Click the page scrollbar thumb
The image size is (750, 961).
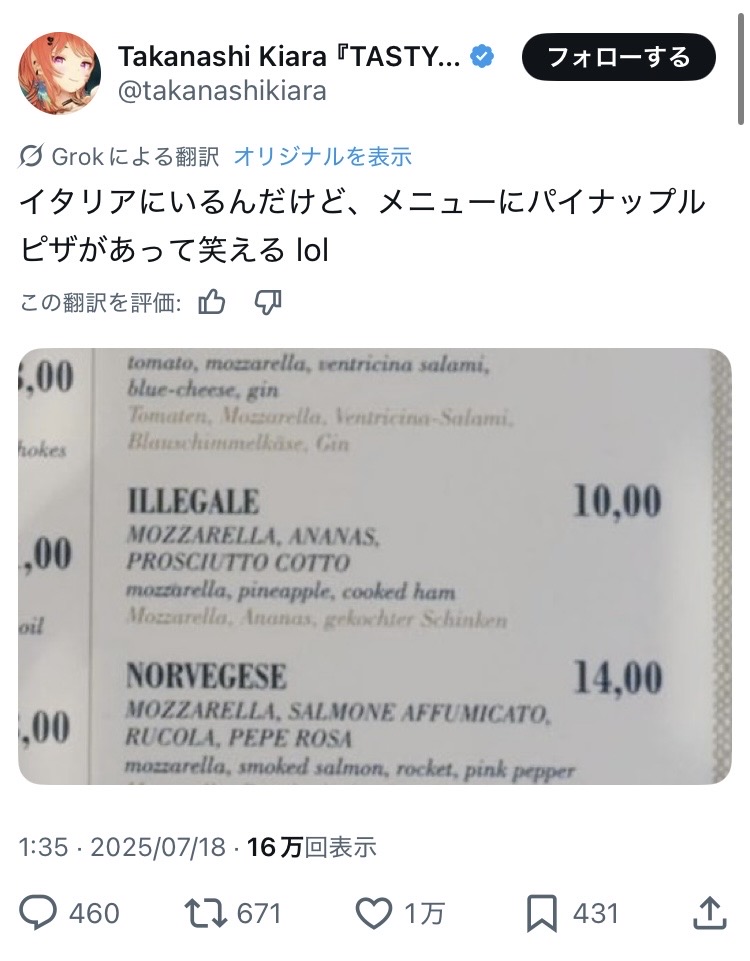pos(741,63)
